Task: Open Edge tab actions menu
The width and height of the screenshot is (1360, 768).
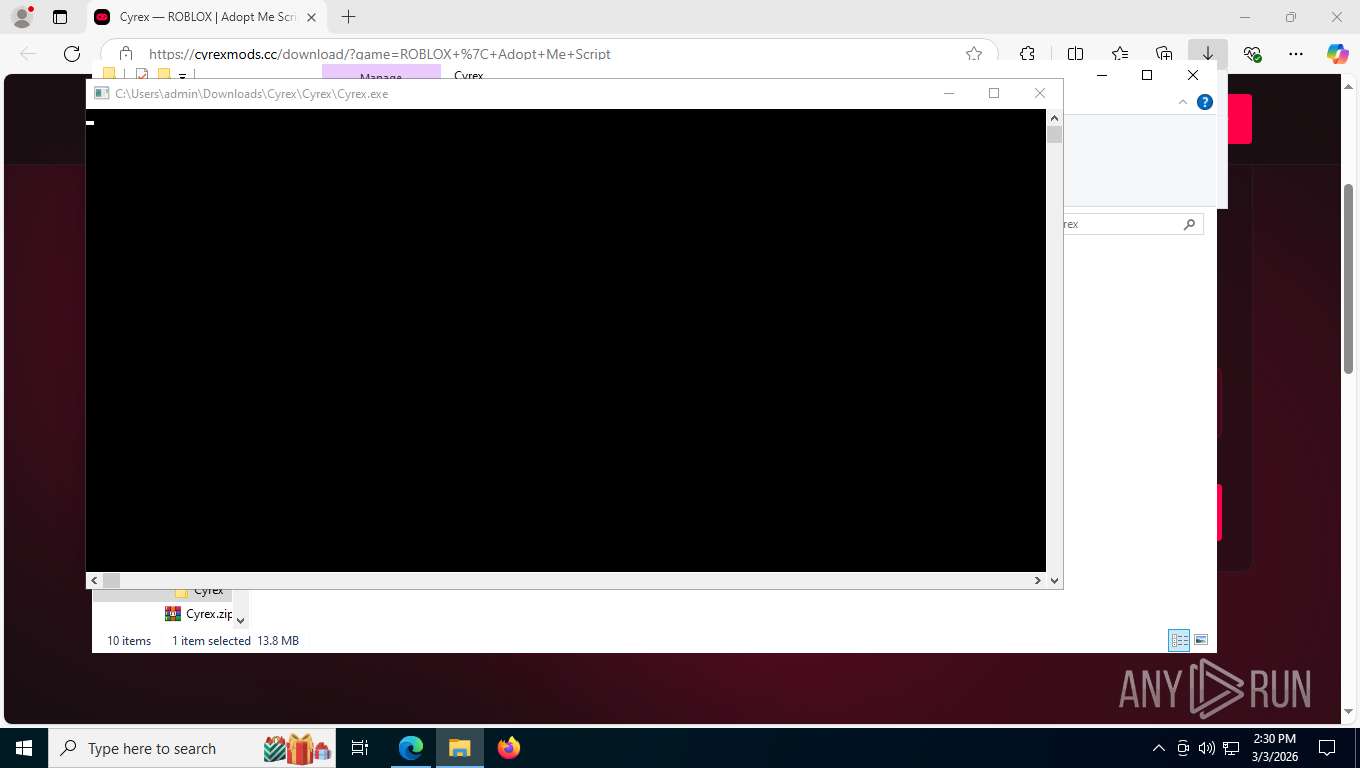Action: click(x=60, y=17)
